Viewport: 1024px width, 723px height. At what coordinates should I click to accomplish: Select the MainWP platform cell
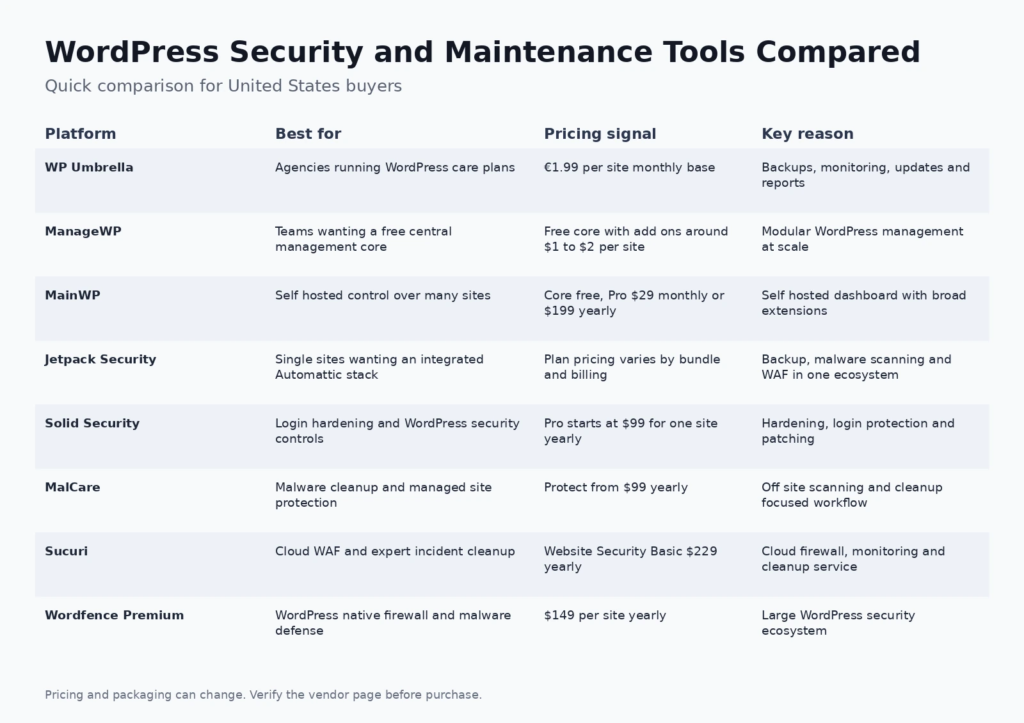pos(72,295)
